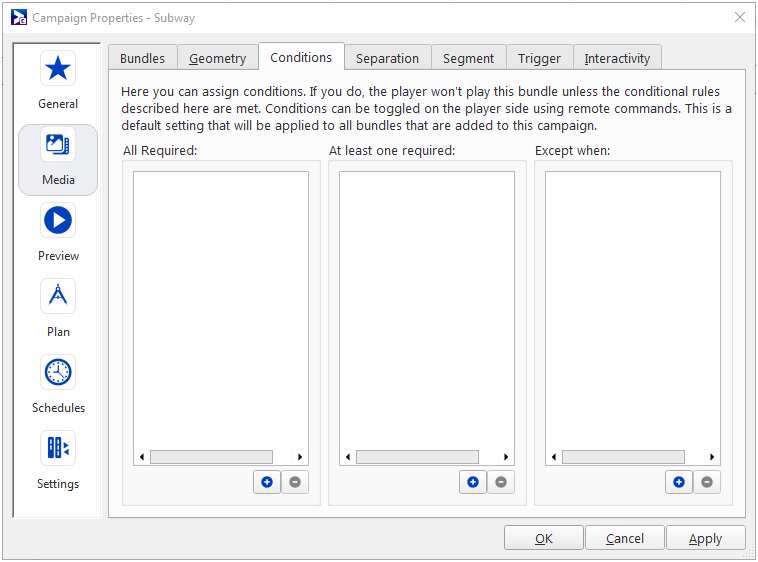Open the General section star icon
758x562 pixels.
(x=58, y=69)
